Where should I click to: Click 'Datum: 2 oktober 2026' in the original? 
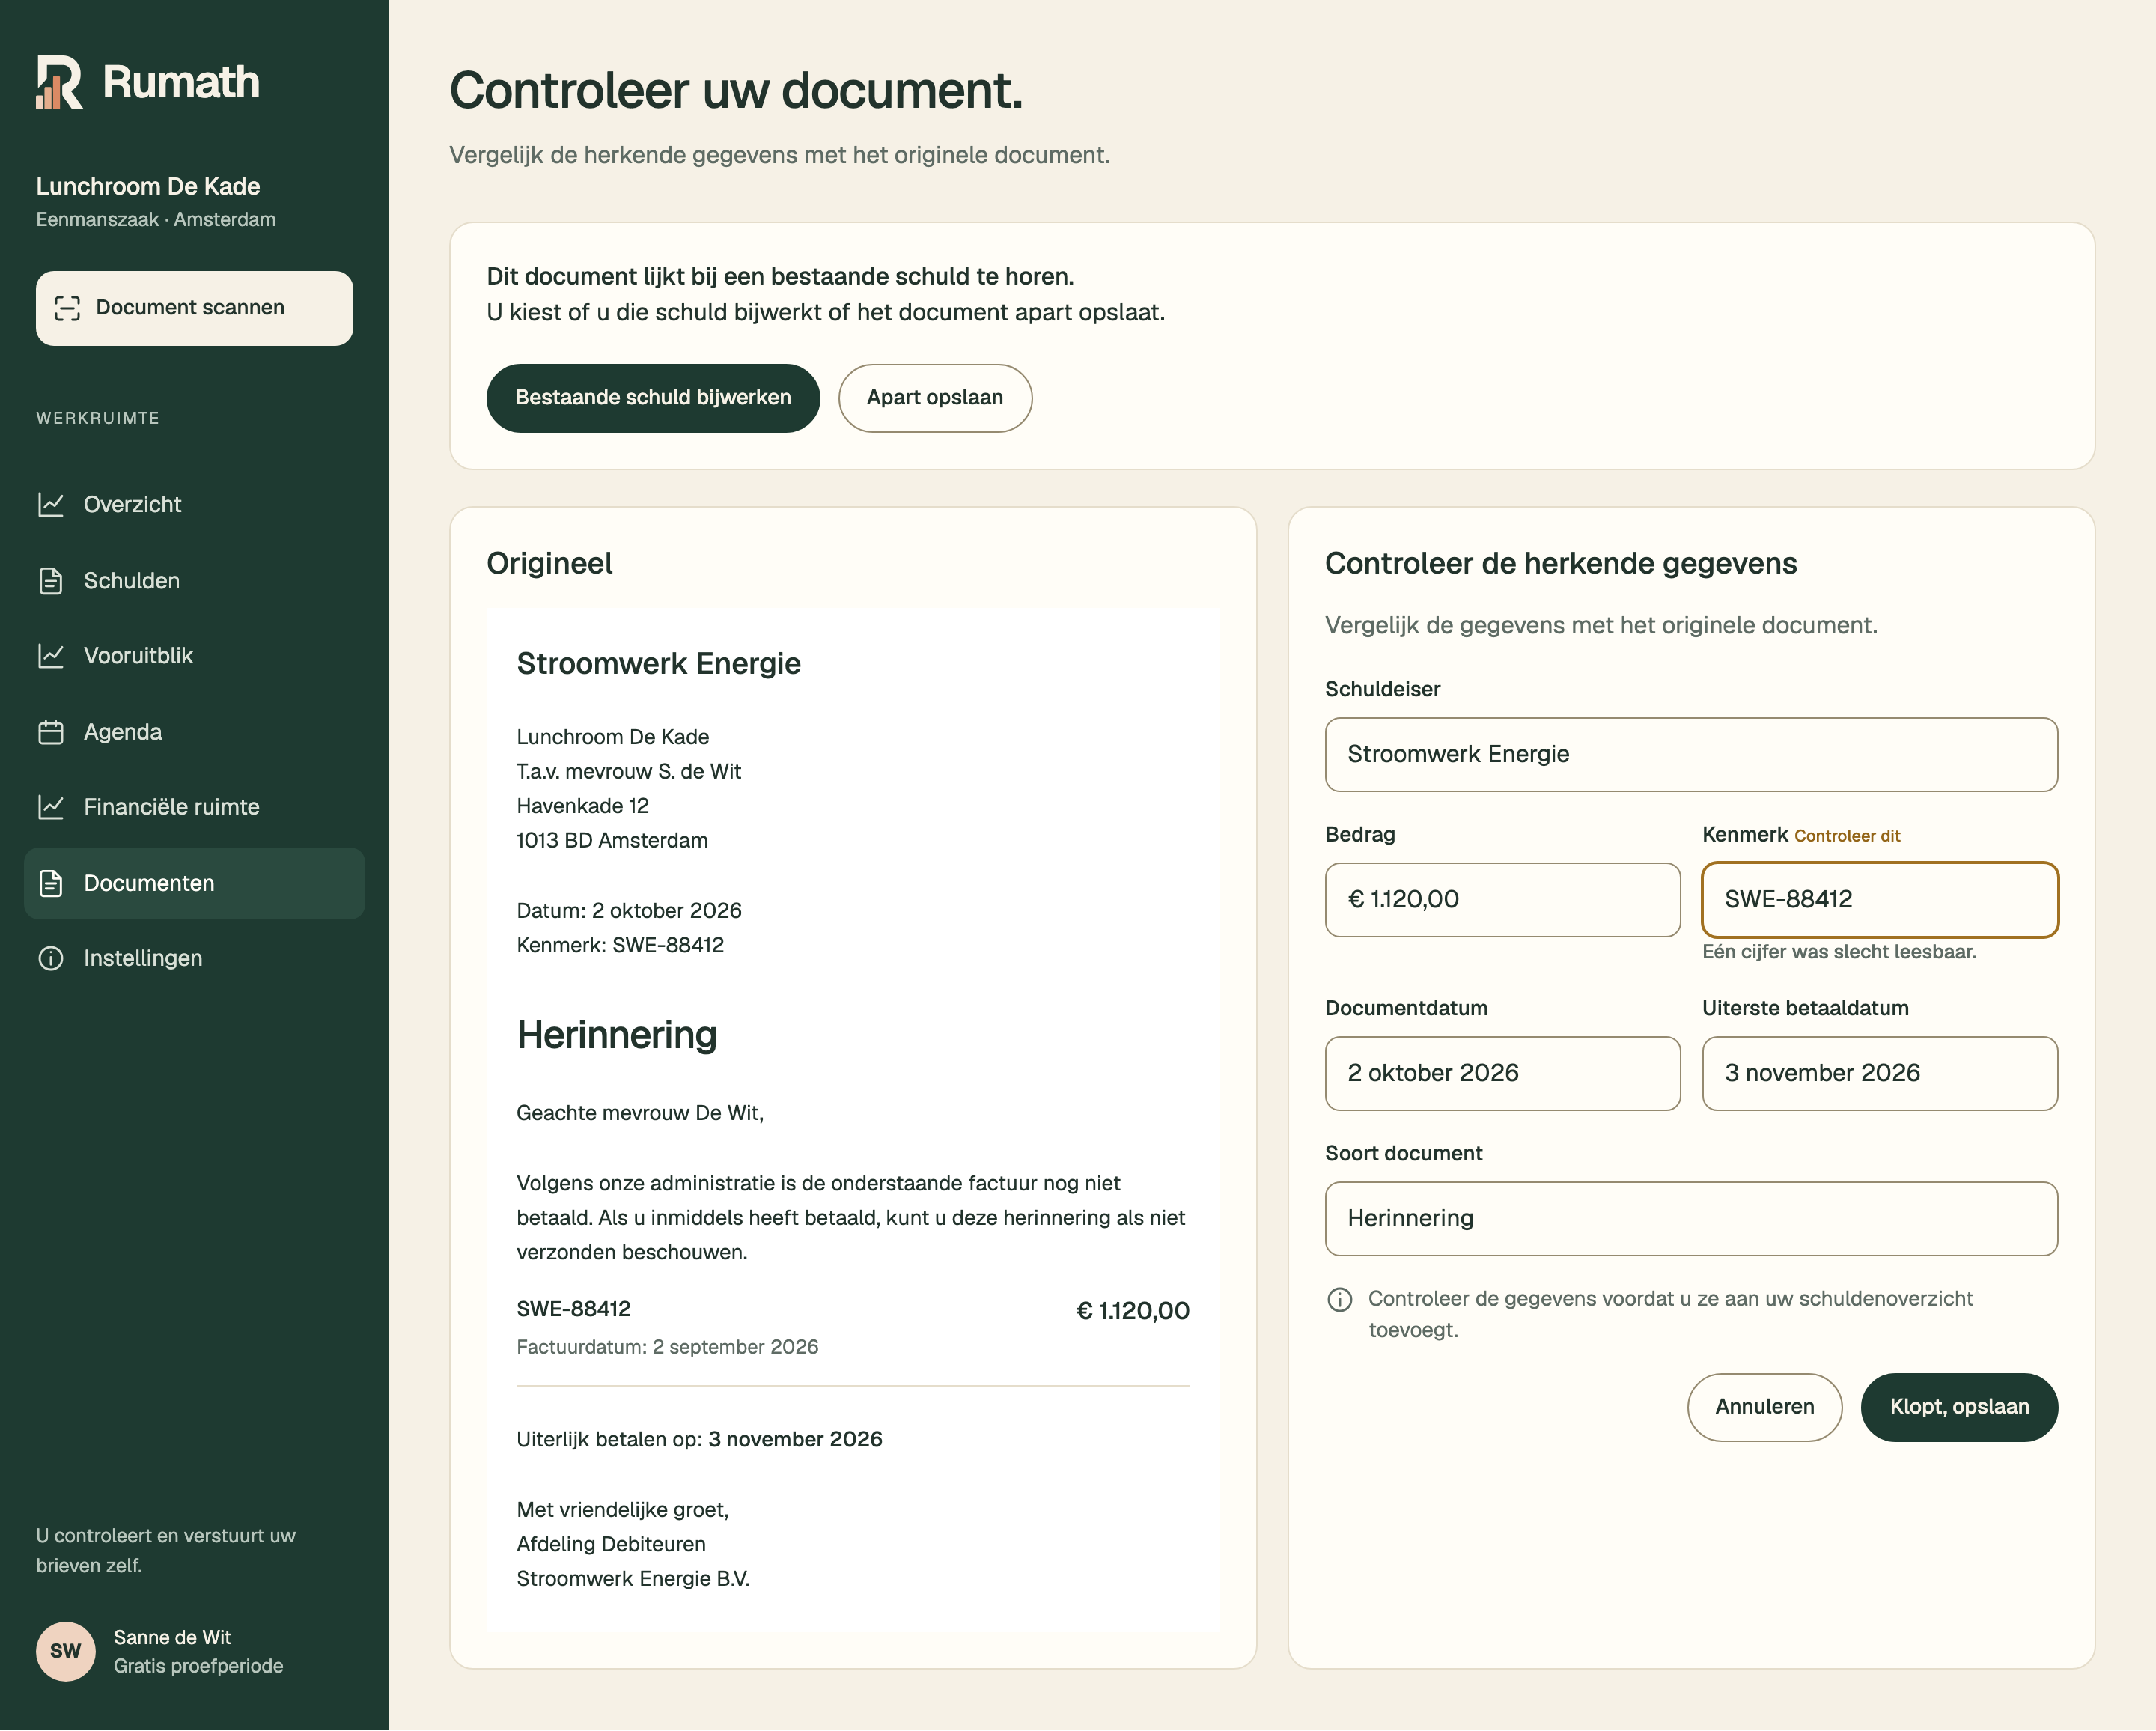[629, 911]
